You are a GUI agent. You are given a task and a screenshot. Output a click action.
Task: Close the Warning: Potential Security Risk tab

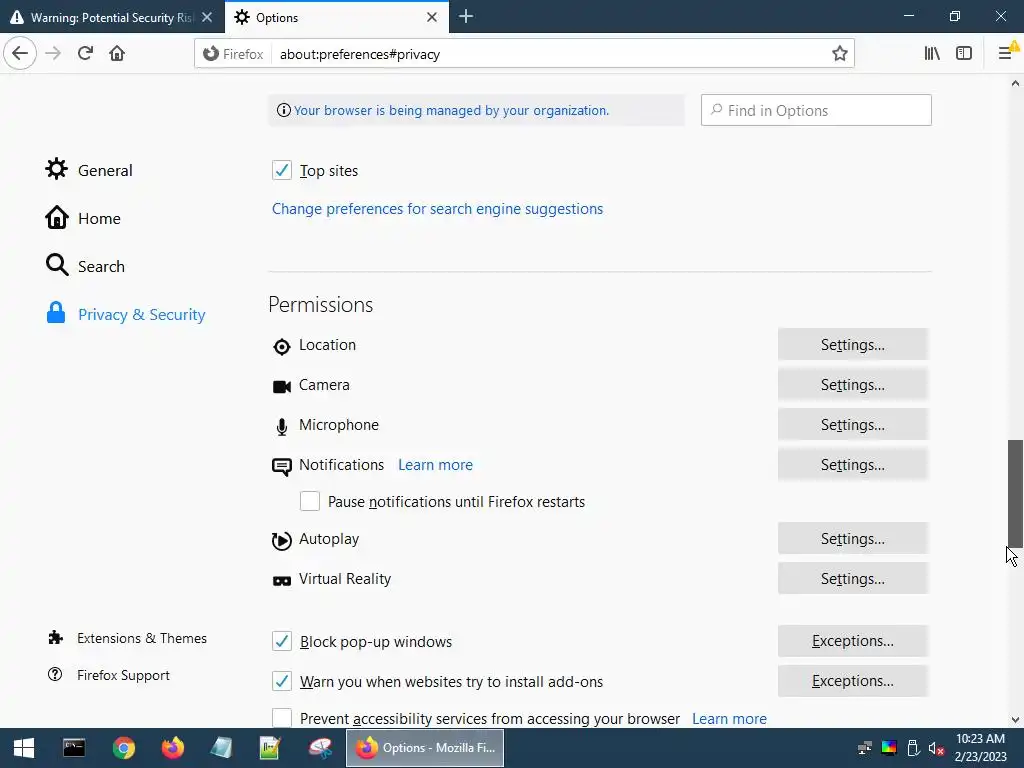tap(207, 17)
